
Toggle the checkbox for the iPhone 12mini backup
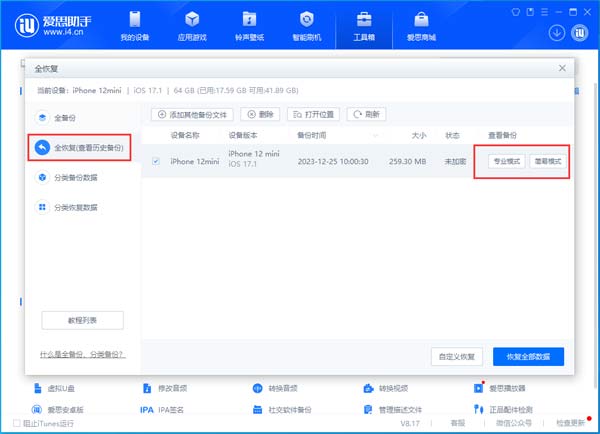click(x=156, y=161)
